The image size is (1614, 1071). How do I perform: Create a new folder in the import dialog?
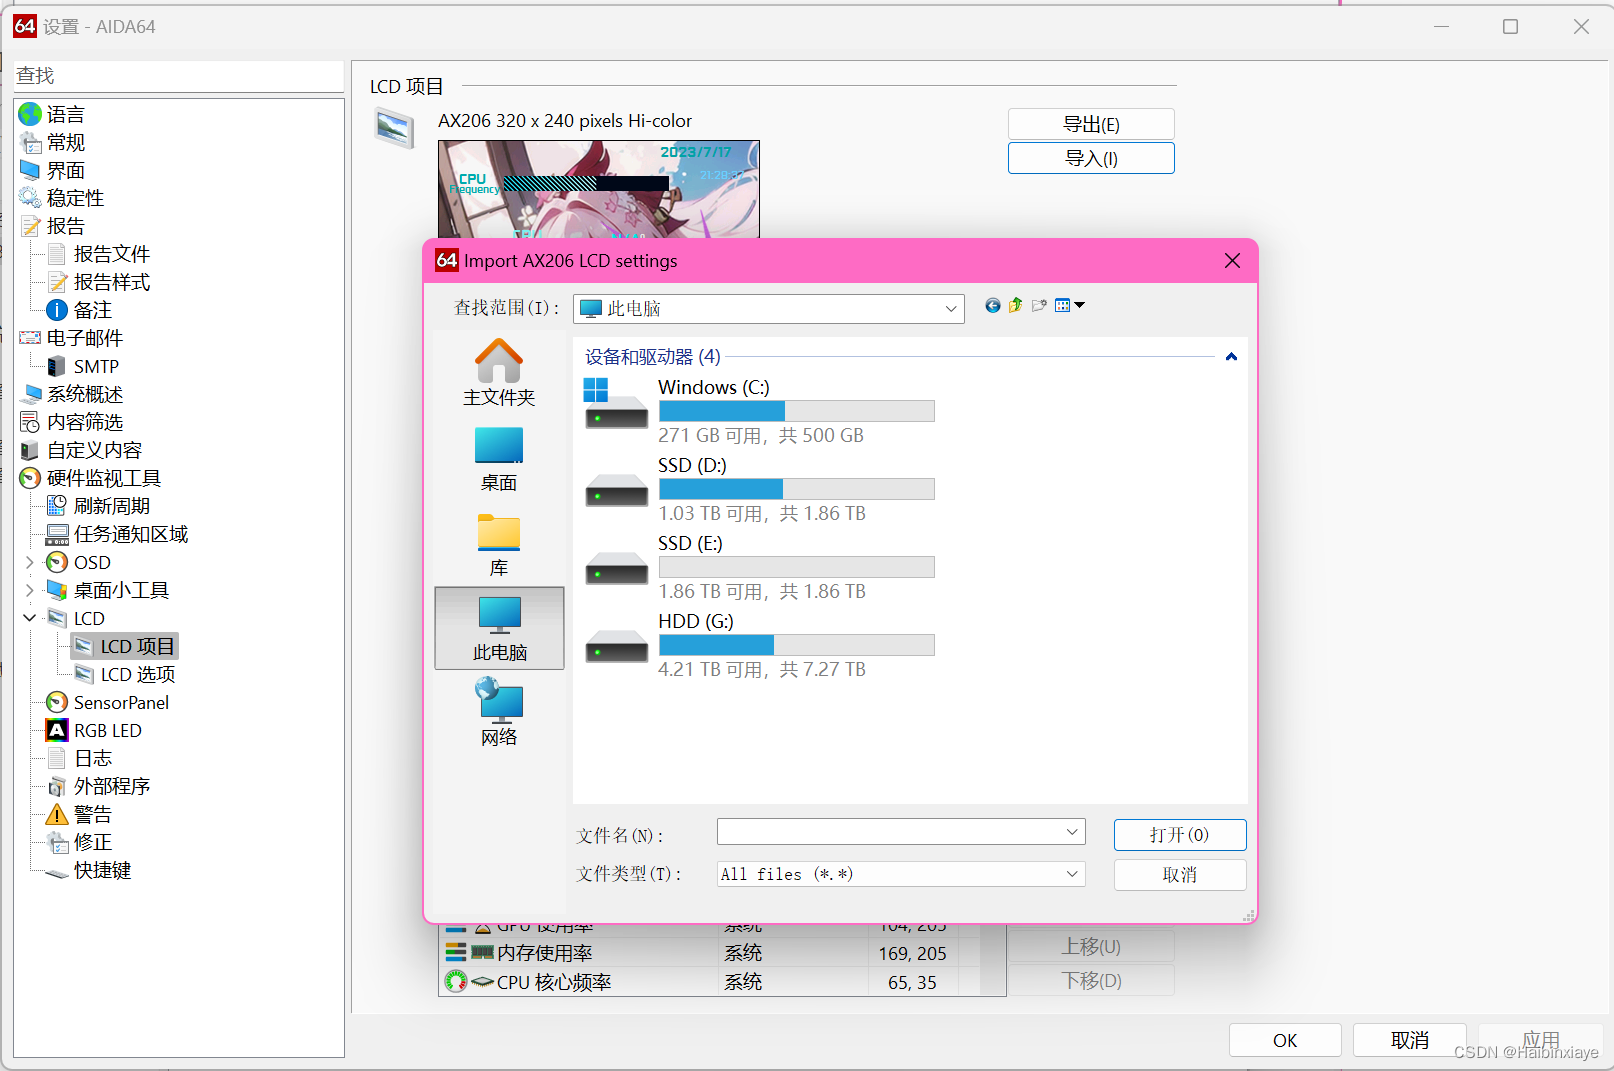pos(1039,305)
